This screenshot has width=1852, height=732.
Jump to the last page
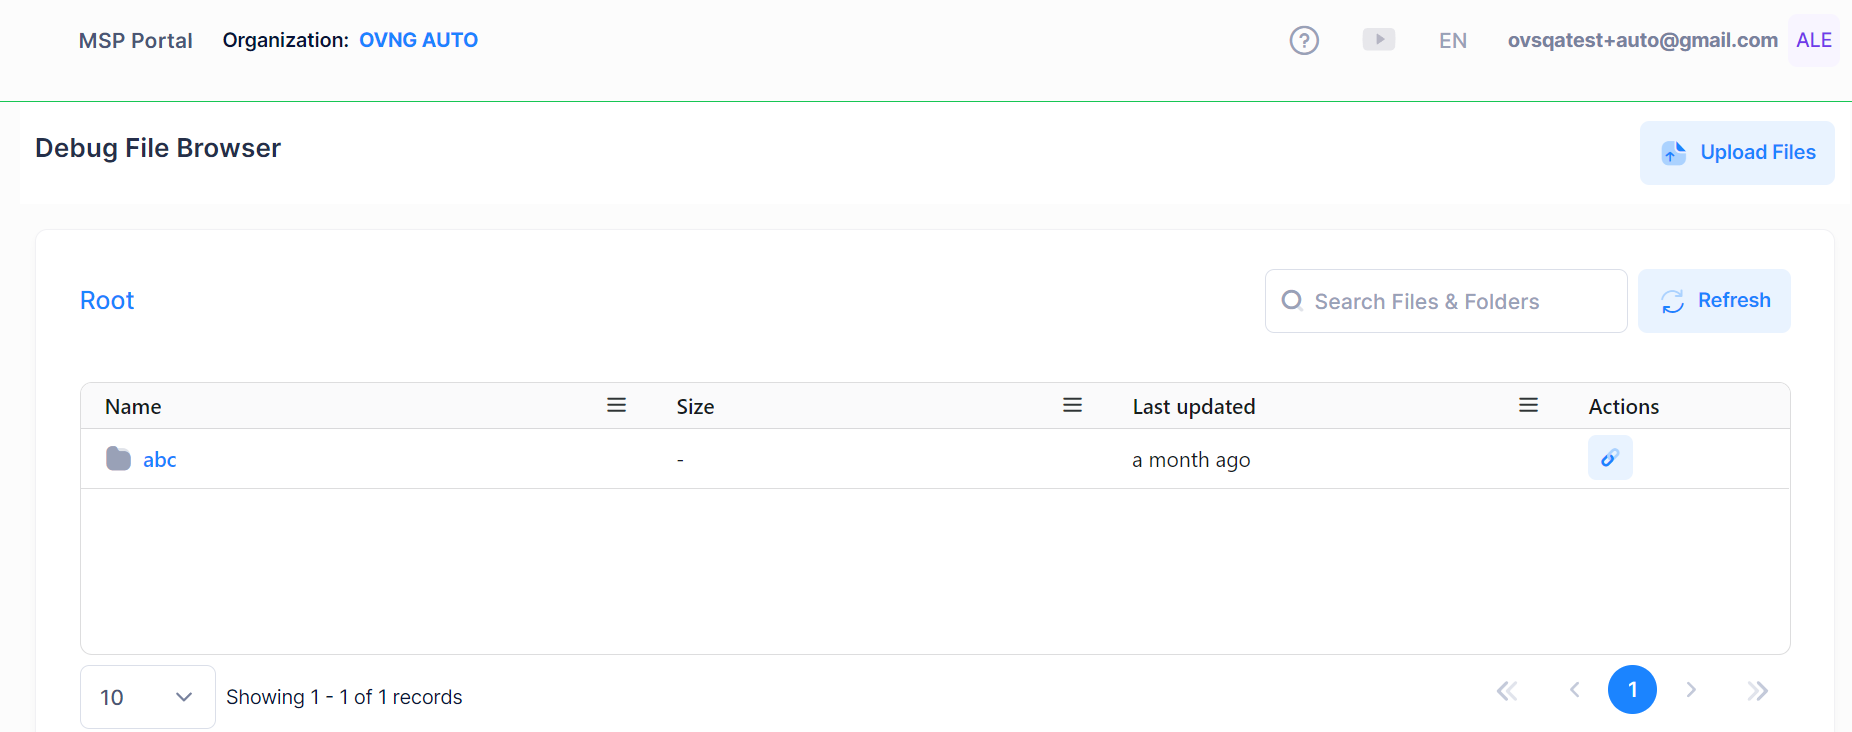[x=1757, y=690]
